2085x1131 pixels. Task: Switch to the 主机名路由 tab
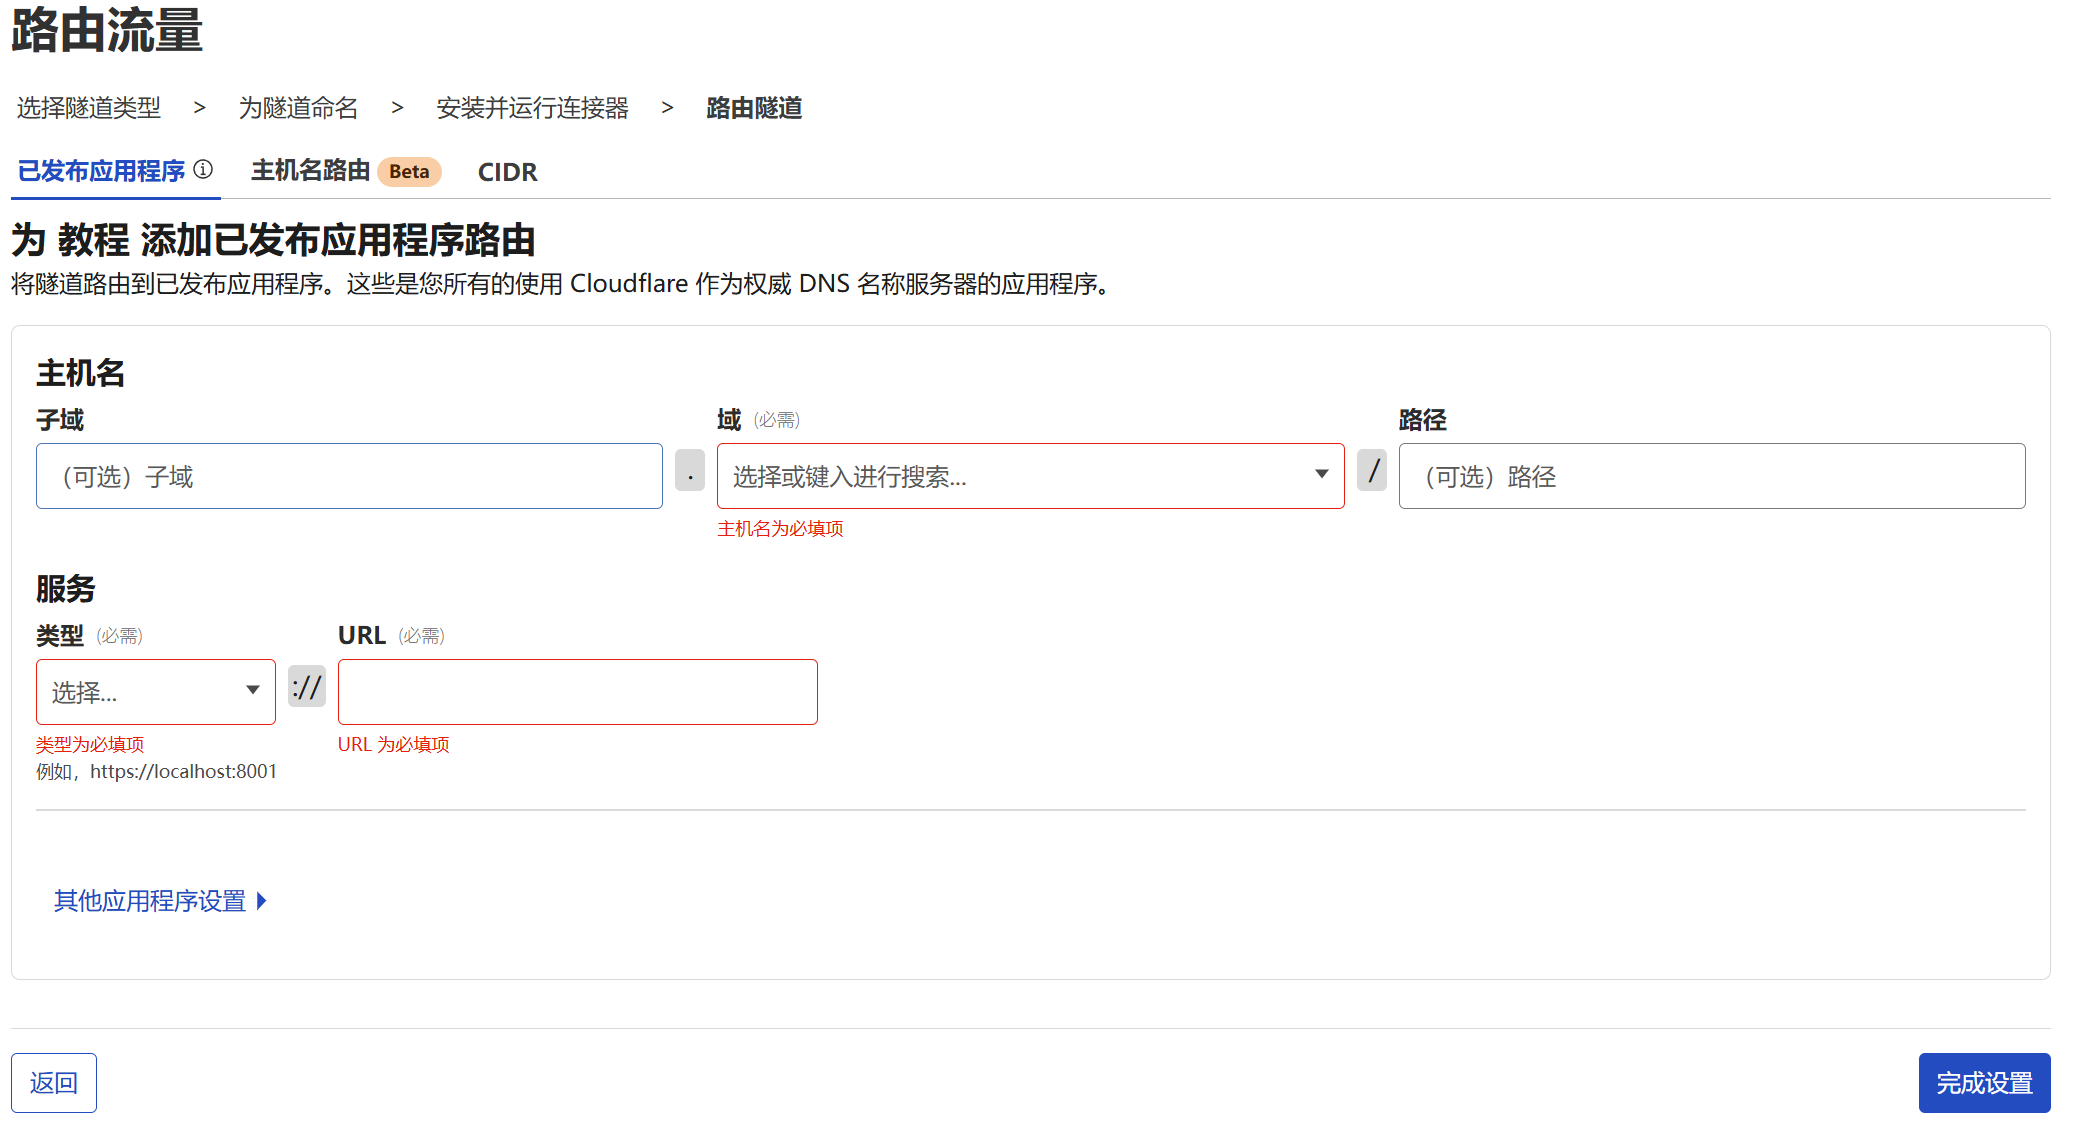click(310, 171)
